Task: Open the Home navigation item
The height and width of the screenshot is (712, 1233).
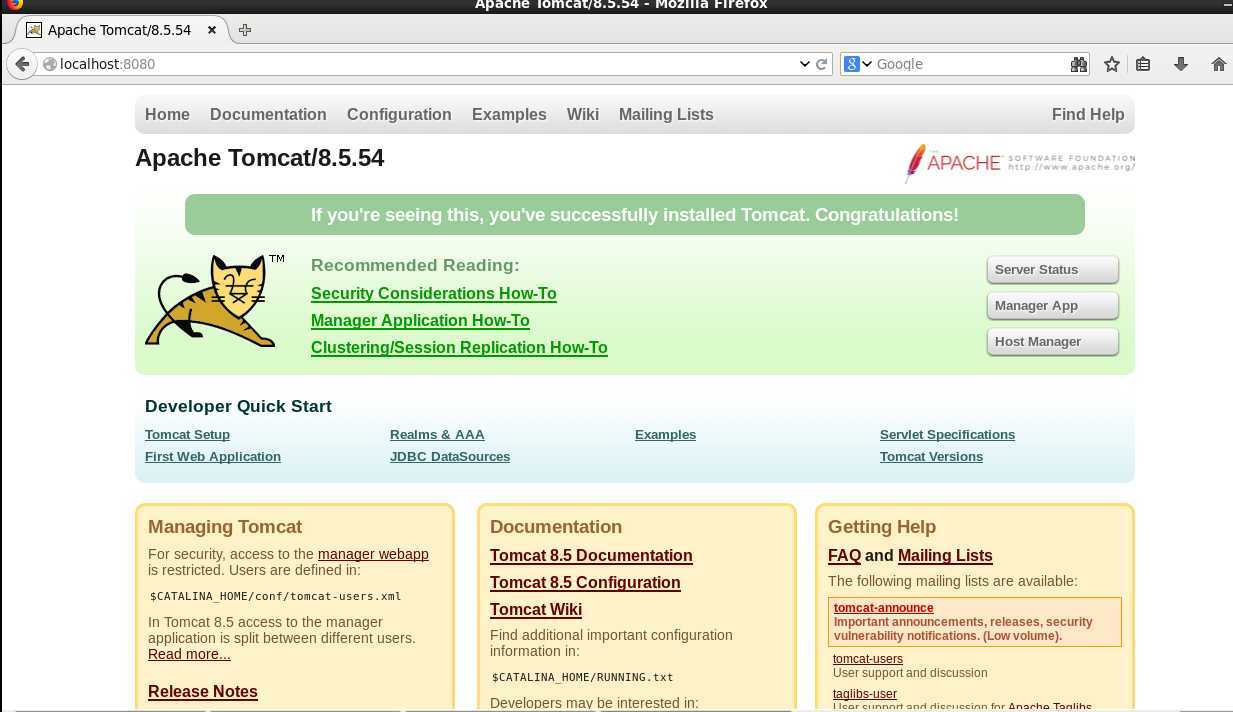Action: 167,115
